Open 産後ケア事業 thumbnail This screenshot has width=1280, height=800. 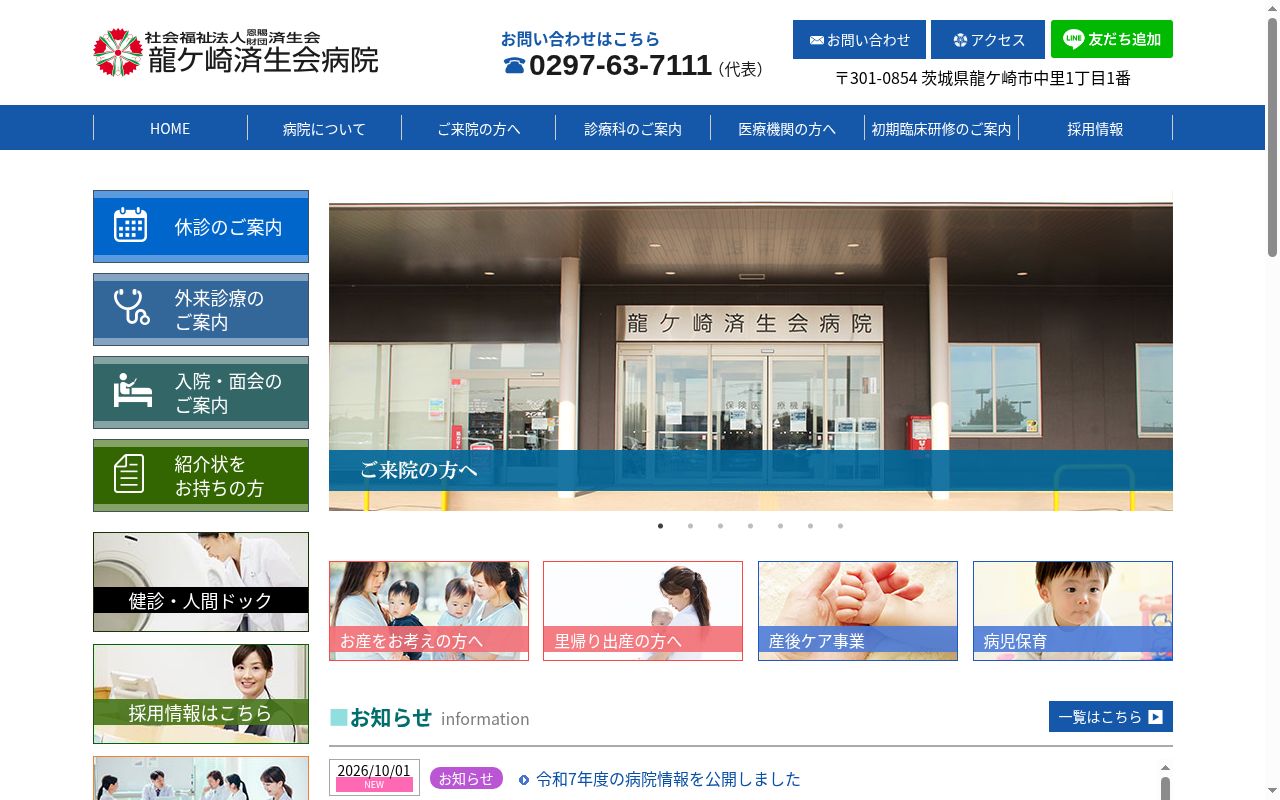coord(858,611)
